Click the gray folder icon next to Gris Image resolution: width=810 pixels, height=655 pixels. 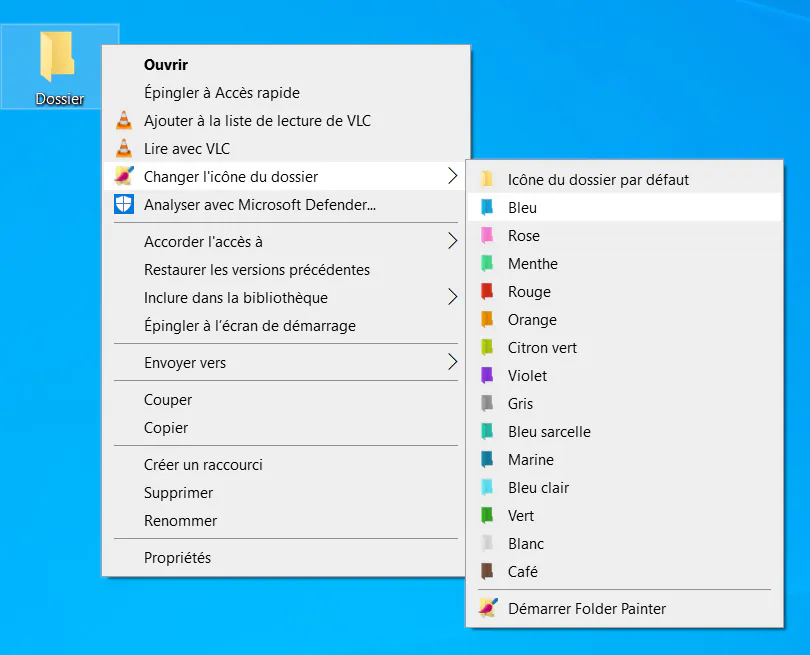487,403
